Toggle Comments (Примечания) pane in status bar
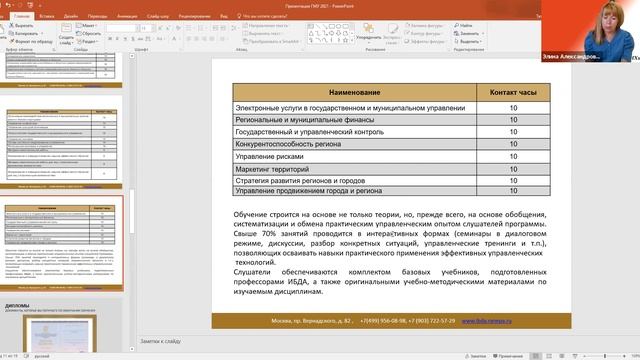Image resolution: width=640 pixels, height=360 pixels. pyautogui.click(x=508, y=356)
